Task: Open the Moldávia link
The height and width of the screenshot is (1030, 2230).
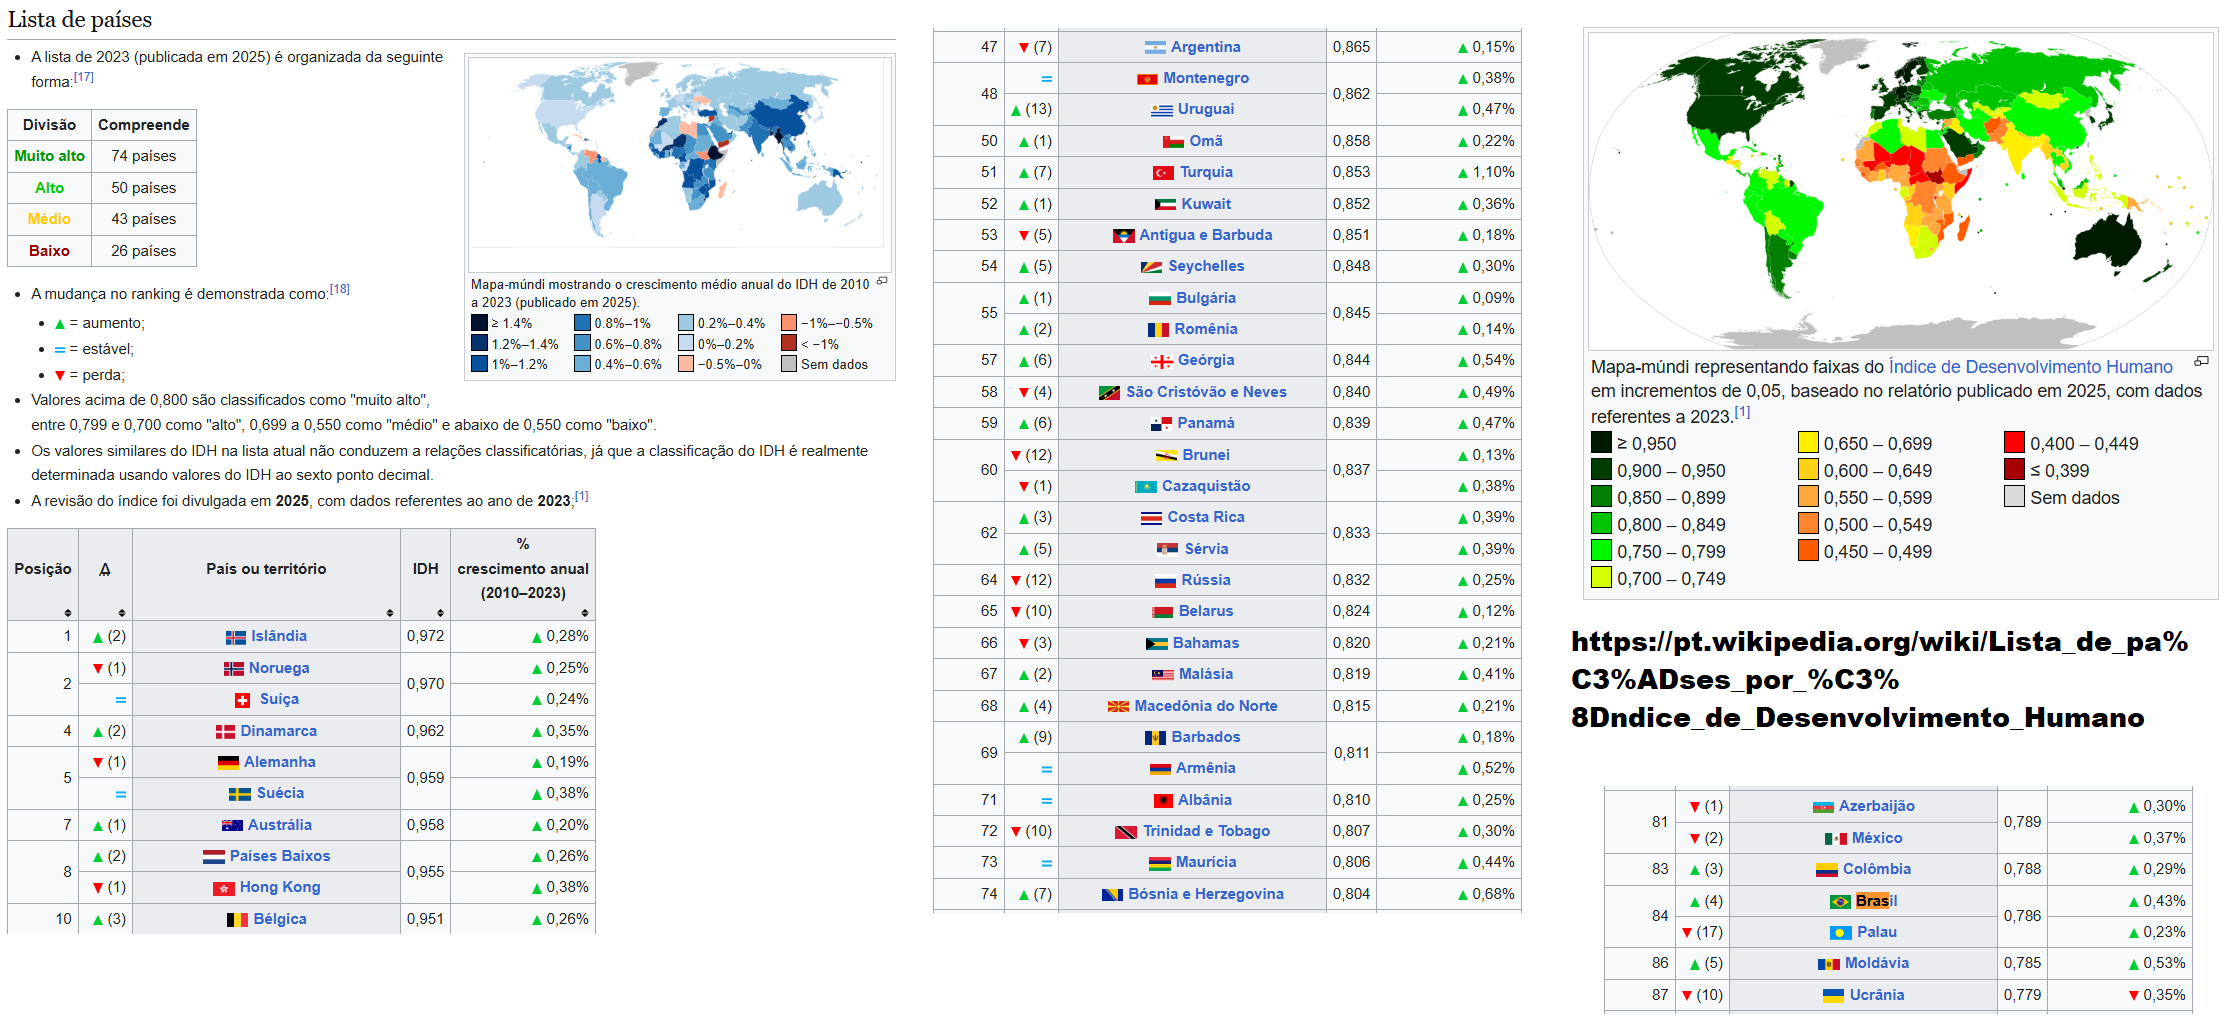Action: [1877, 964]
